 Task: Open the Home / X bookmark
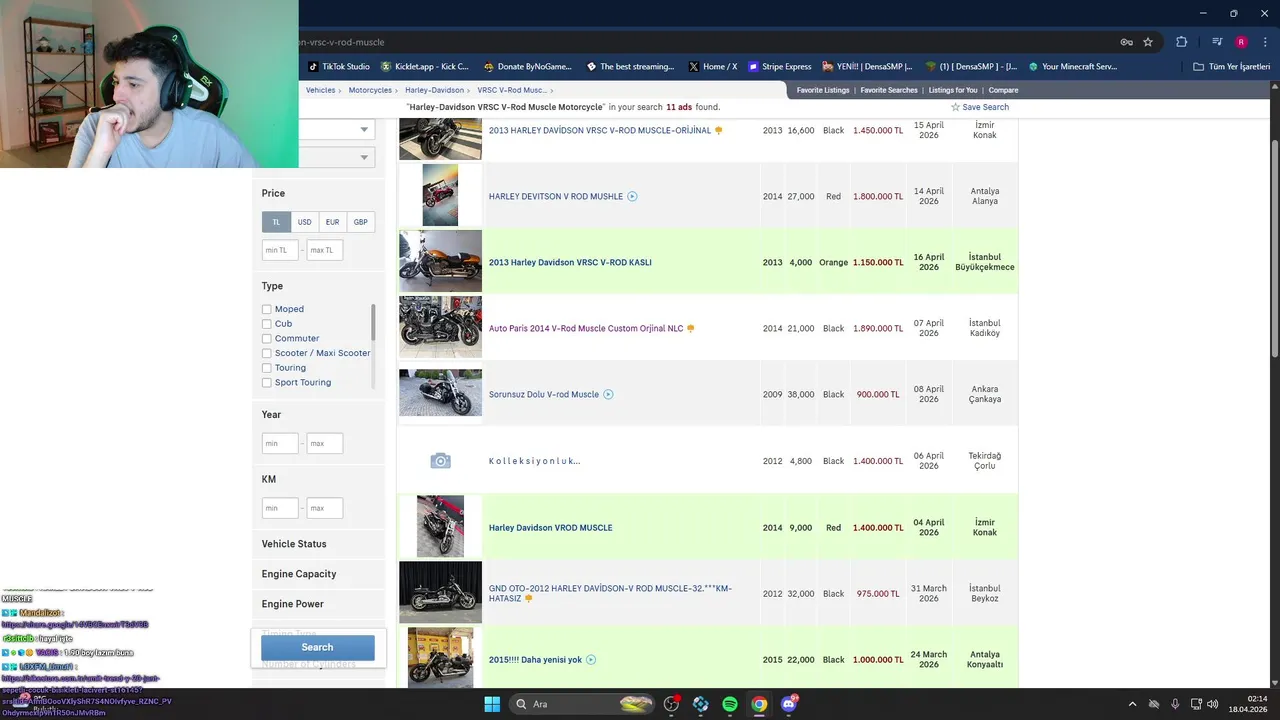(712, 67)
